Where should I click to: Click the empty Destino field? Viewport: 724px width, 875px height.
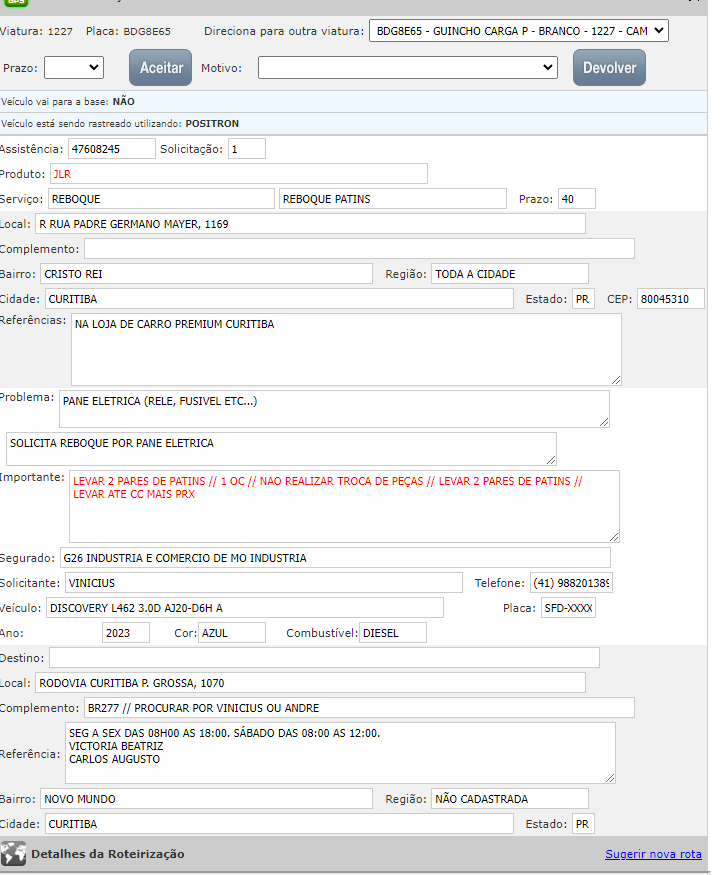click(324, 658)
